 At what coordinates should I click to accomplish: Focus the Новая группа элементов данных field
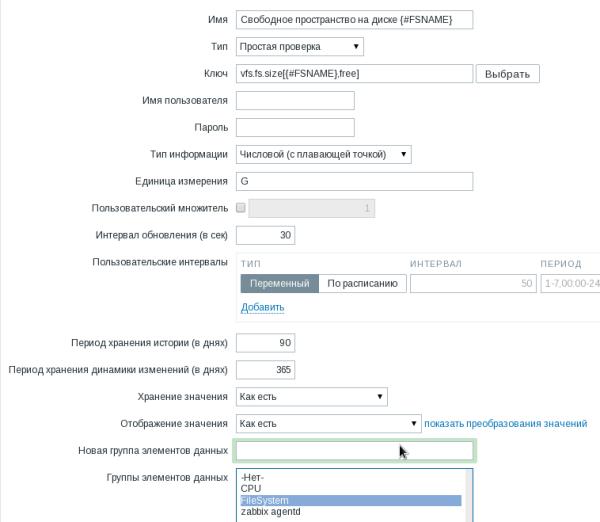coord(353,451)
